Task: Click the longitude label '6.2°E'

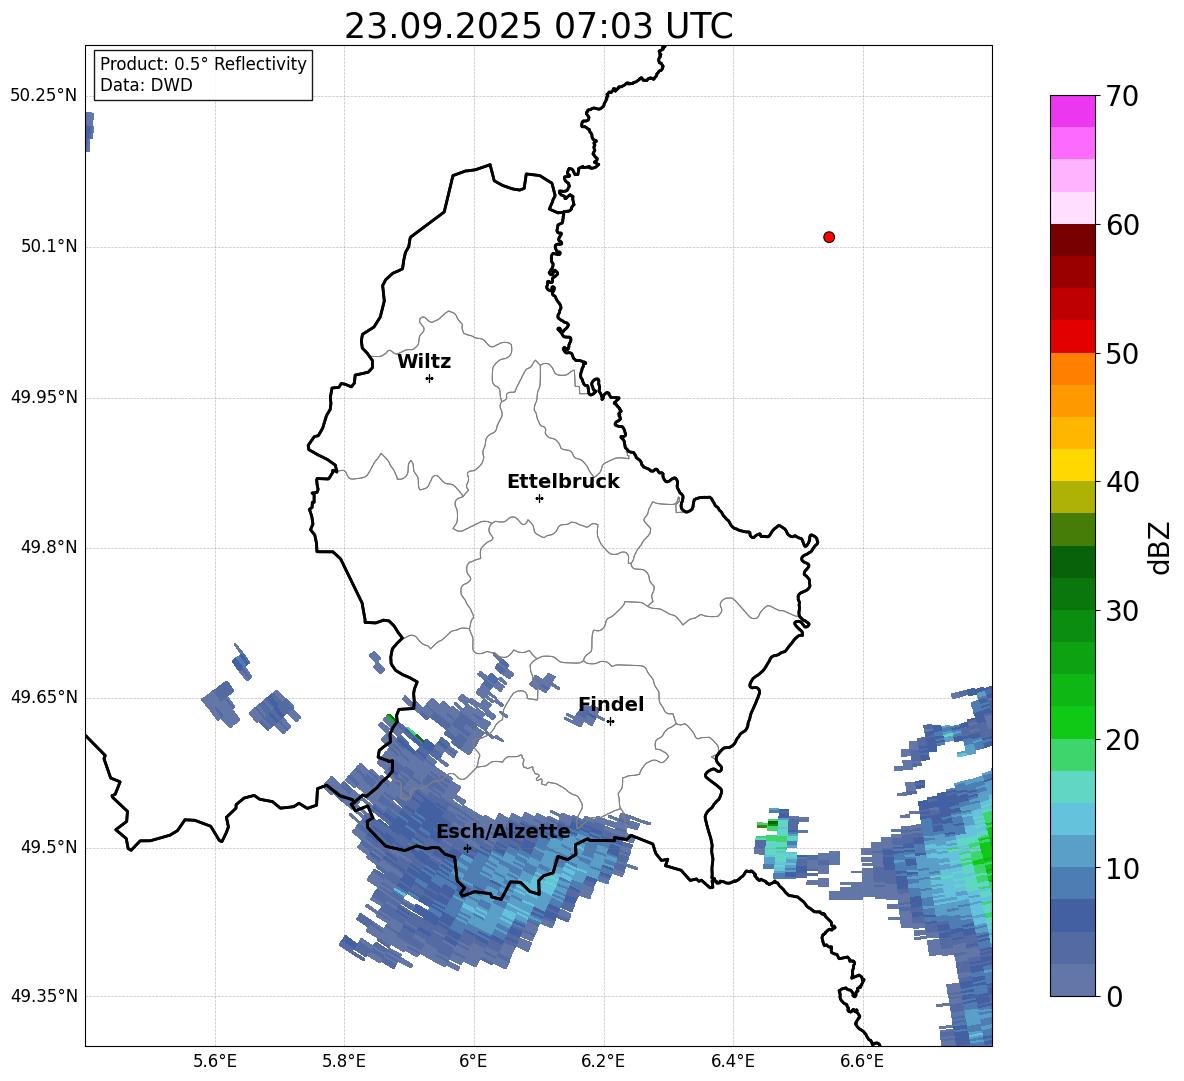Action: pyautogui.click(x=603, y=1061)
